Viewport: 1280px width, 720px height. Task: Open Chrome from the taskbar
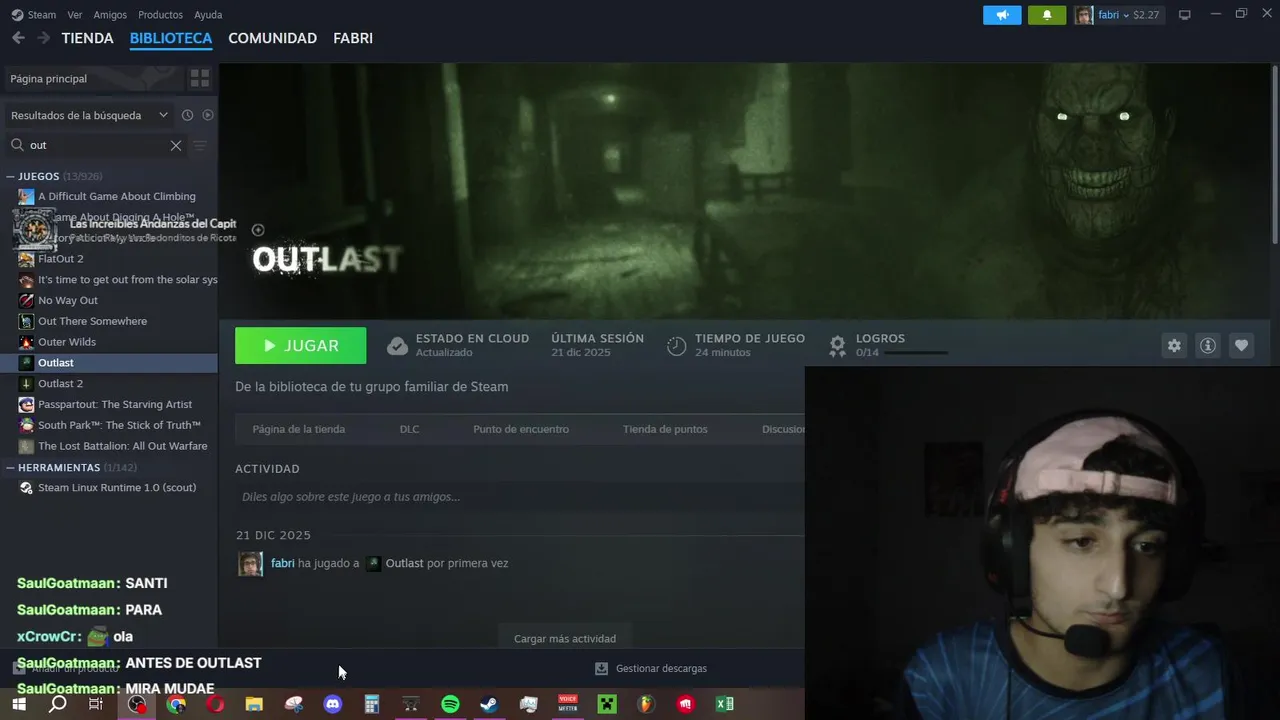tap(176, 704)
